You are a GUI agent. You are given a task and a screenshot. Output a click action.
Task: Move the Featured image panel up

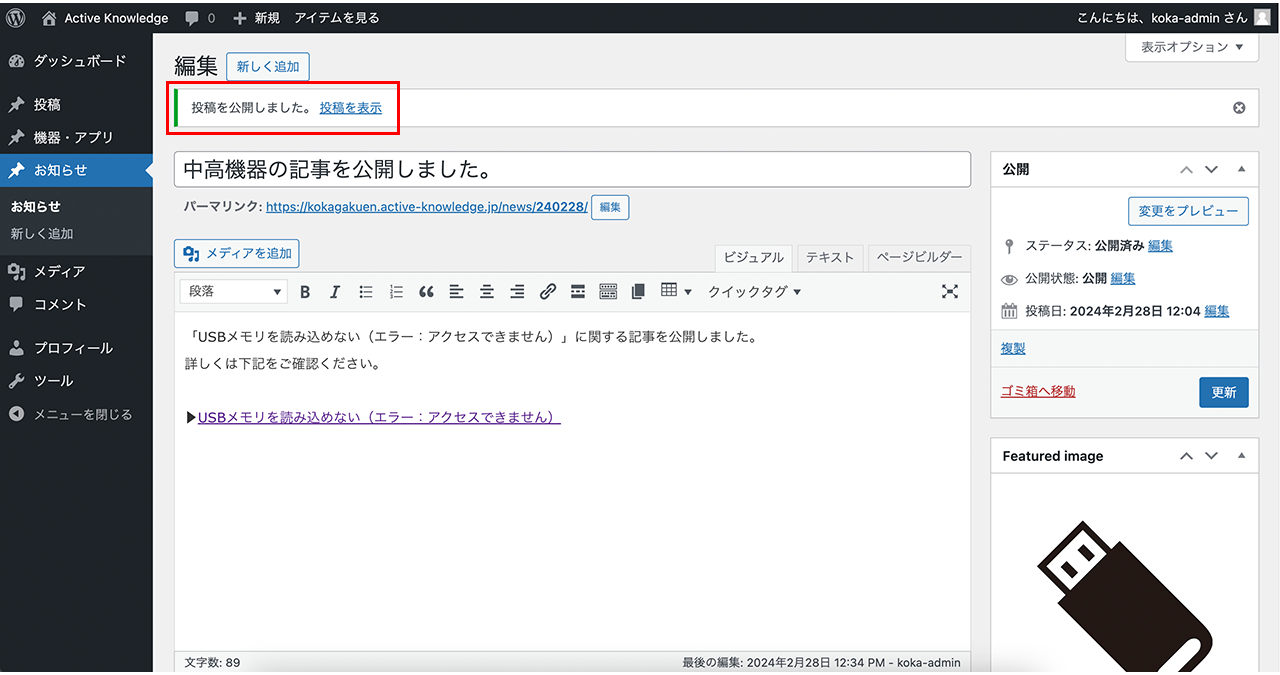tap(1187, 456)
